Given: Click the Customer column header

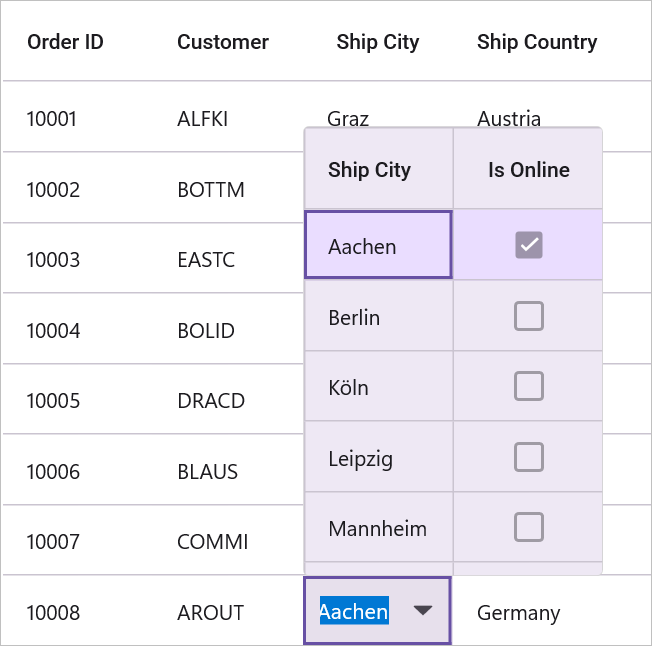Looking at the screenshot, I should [223, 42].
